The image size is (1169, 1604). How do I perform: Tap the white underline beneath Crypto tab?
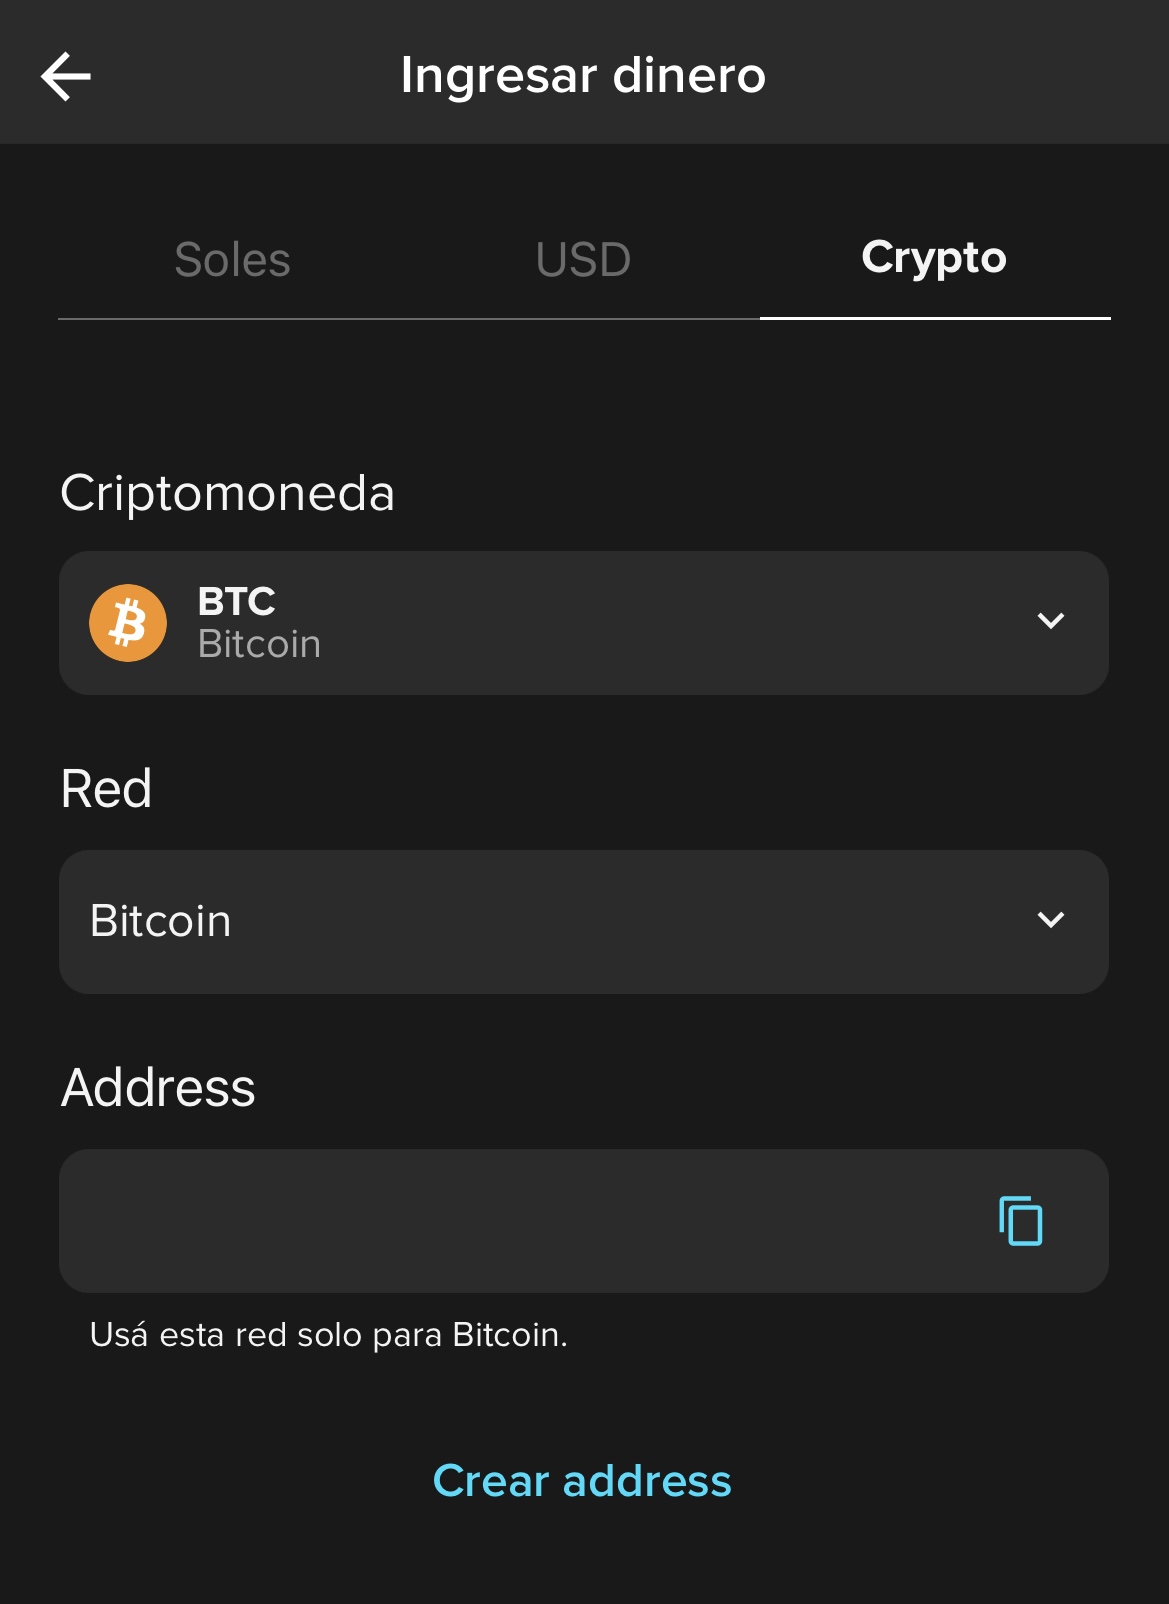coord(935,318)
